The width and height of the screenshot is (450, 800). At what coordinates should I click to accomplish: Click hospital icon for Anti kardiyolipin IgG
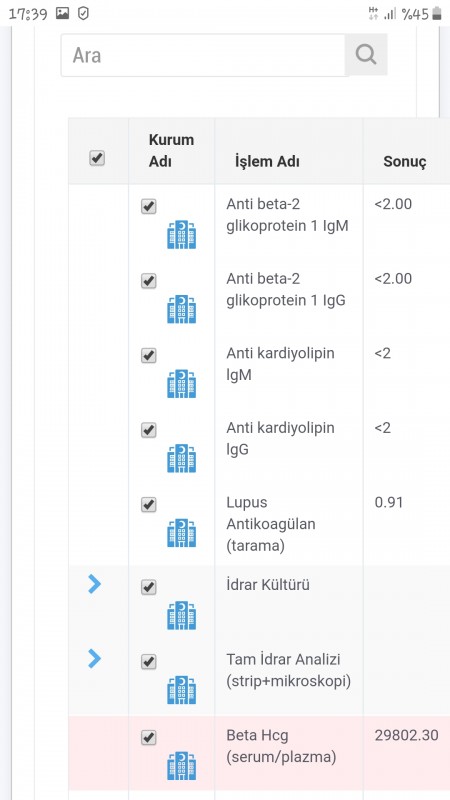click(x=182, y=458)
